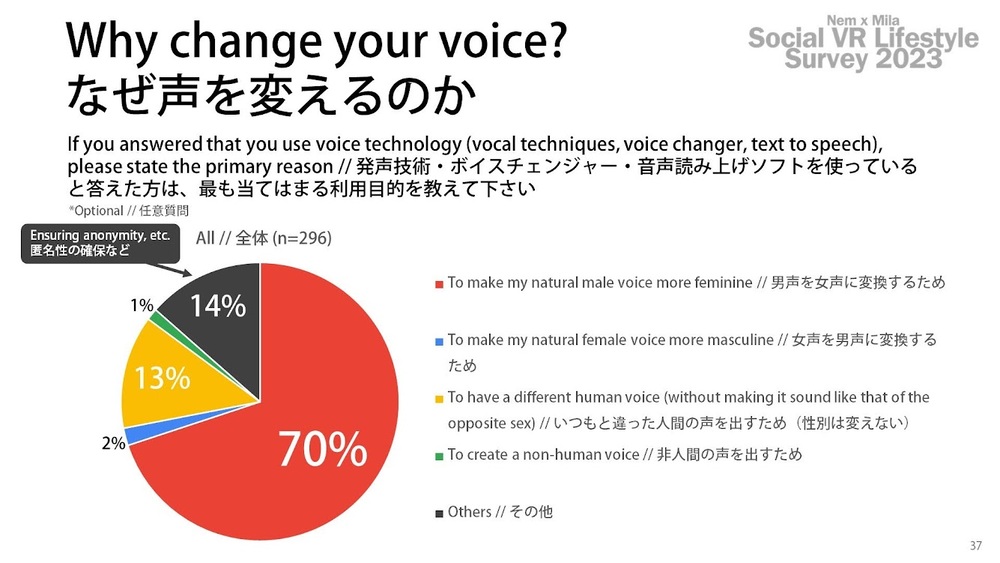Click the thin blue 2% pie slice
The width and height of the screenshot is (1000, 563).
pos(134,435)
